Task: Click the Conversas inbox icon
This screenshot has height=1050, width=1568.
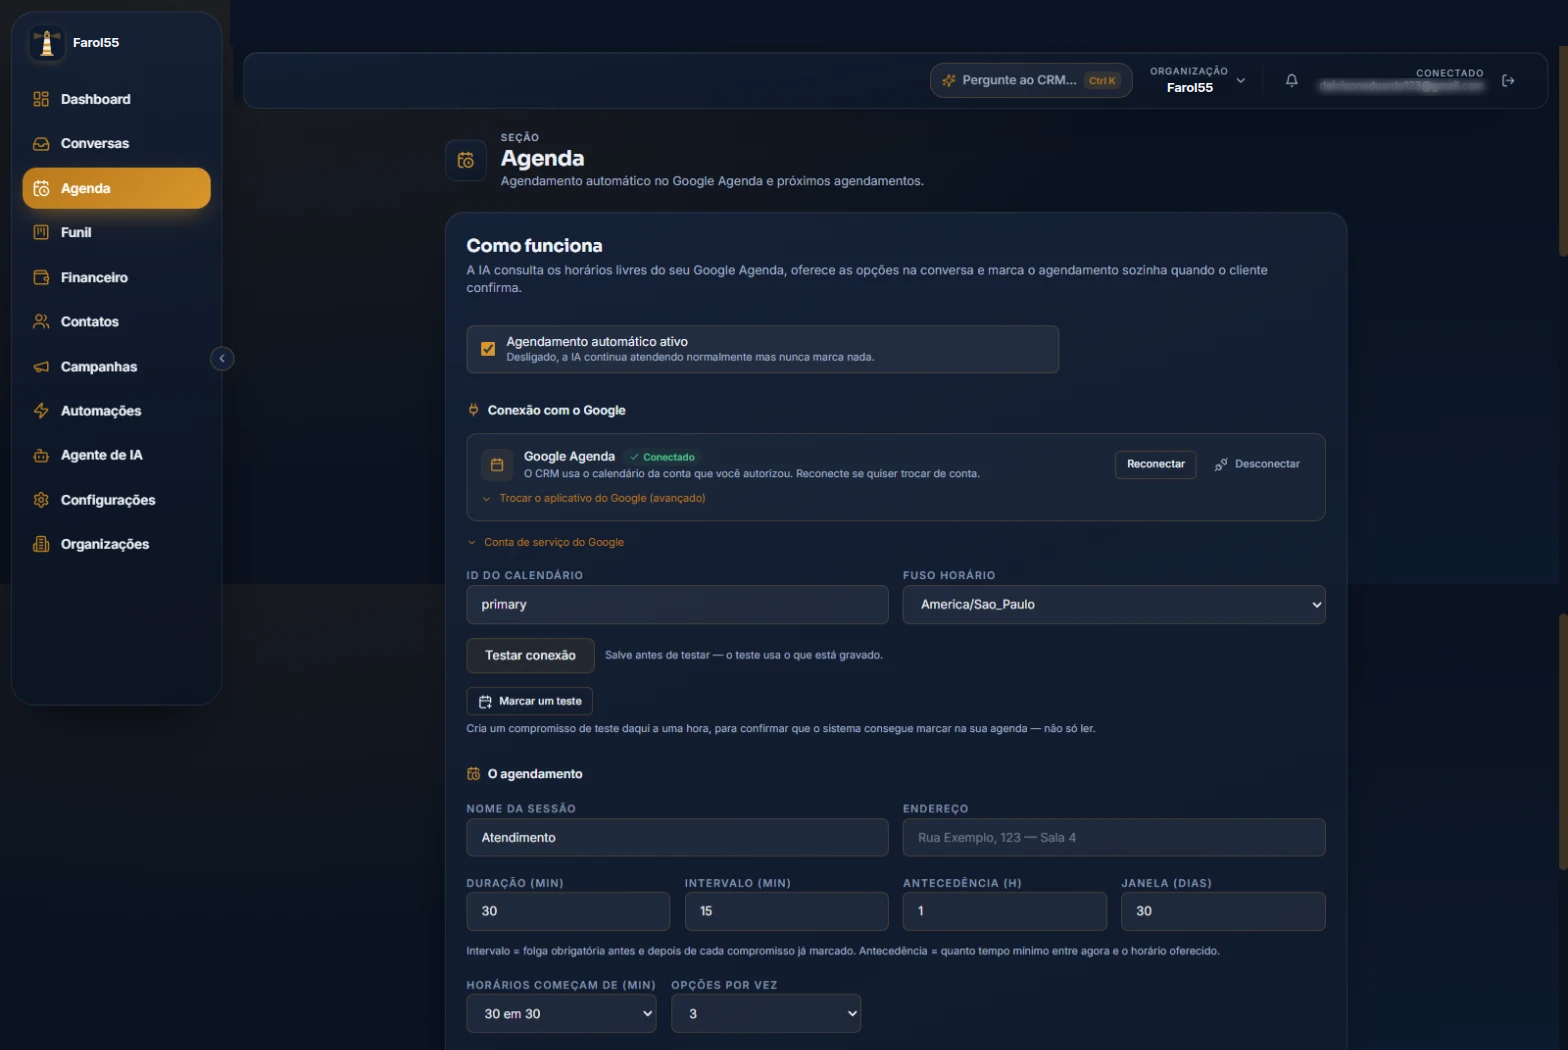Action: (x=41, y=144)
